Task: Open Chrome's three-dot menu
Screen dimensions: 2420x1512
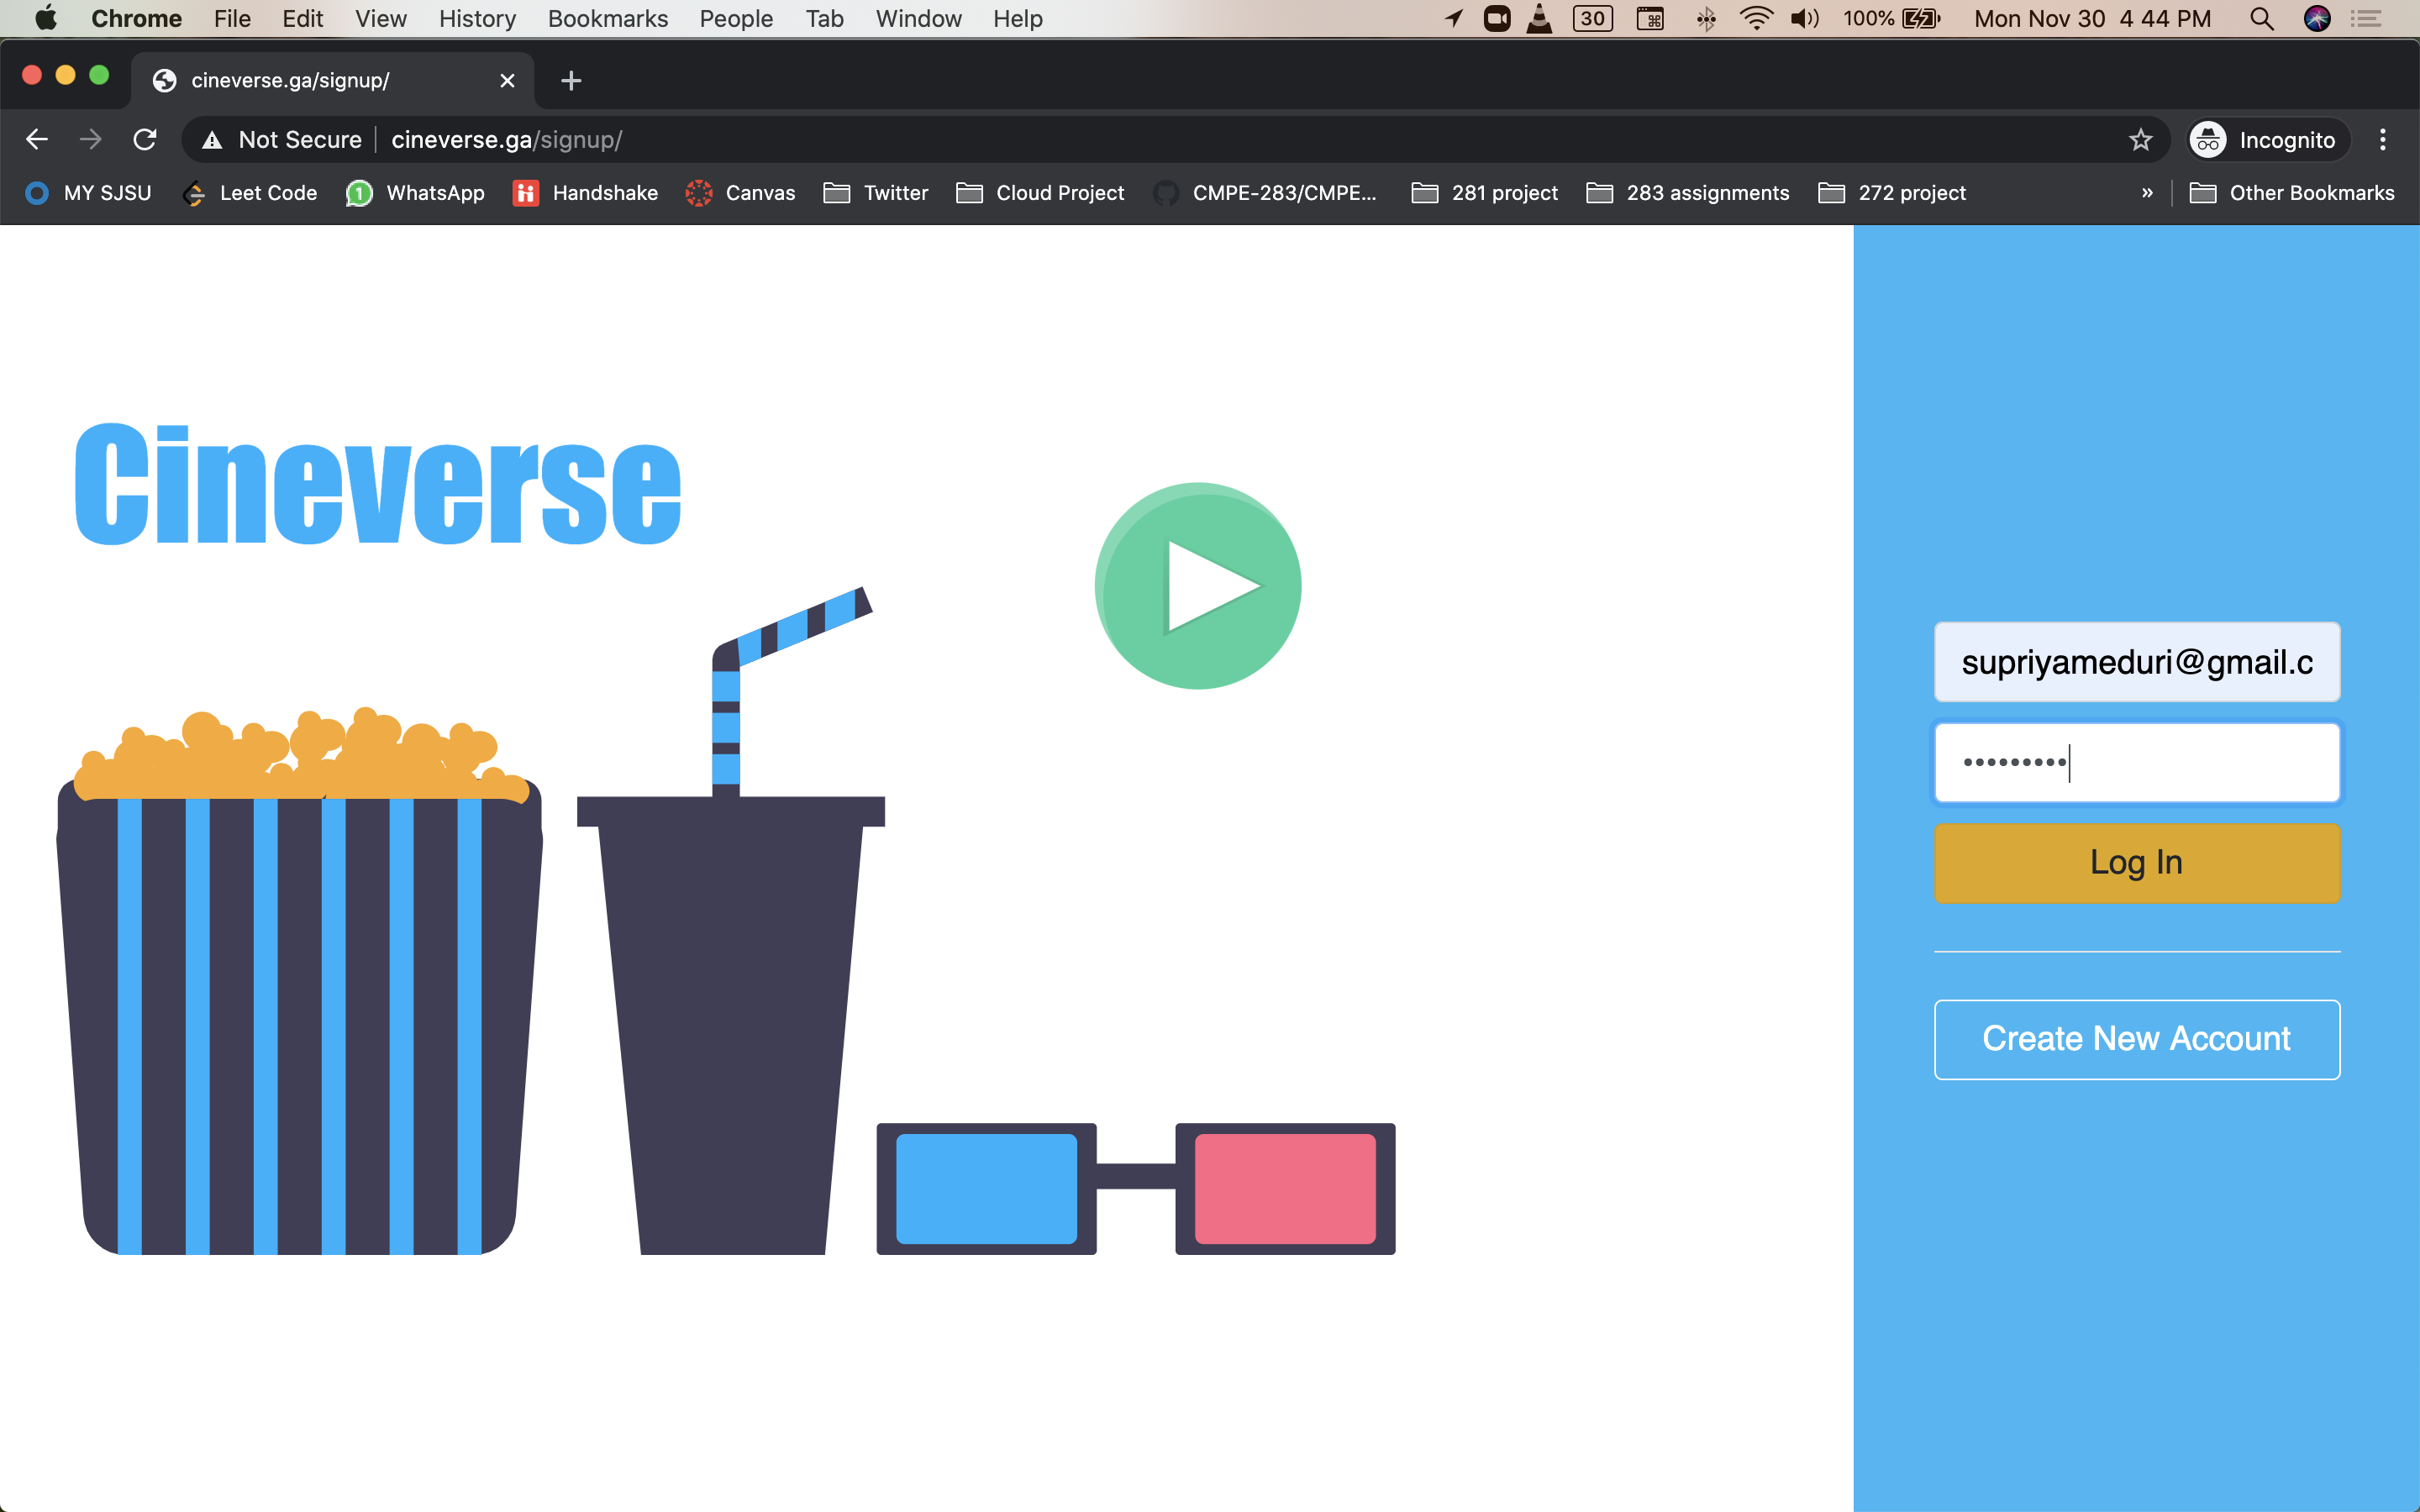Action: click(2382, 139)
